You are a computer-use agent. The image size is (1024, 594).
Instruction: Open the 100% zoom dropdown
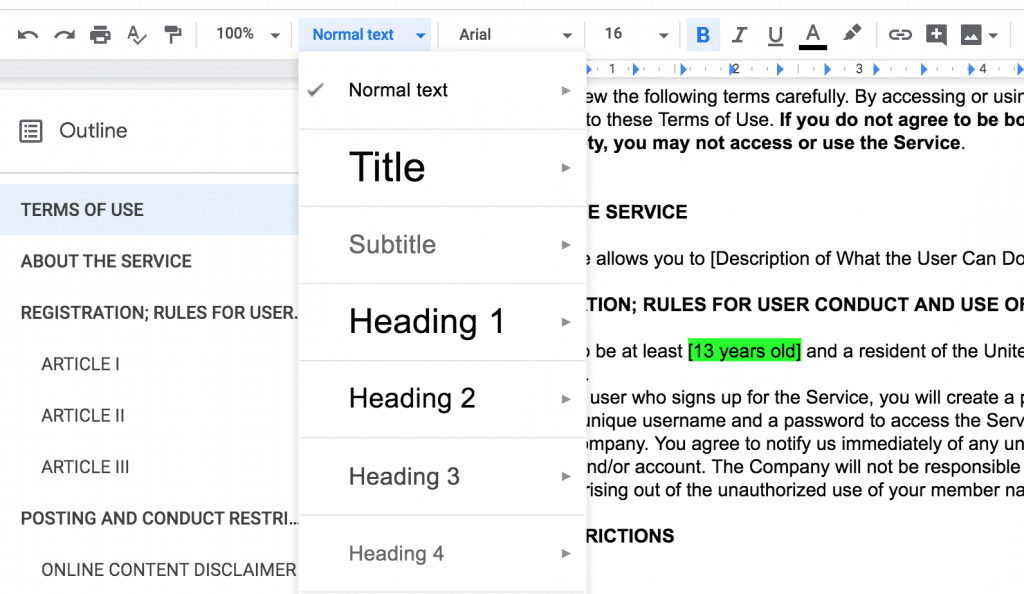247,34
